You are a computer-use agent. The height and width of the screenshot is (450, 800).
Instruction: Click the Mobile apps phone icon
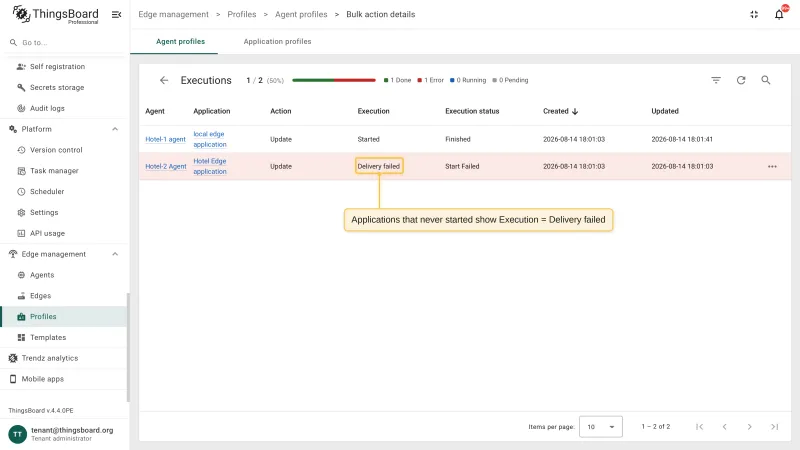click(x=13, y=379)
